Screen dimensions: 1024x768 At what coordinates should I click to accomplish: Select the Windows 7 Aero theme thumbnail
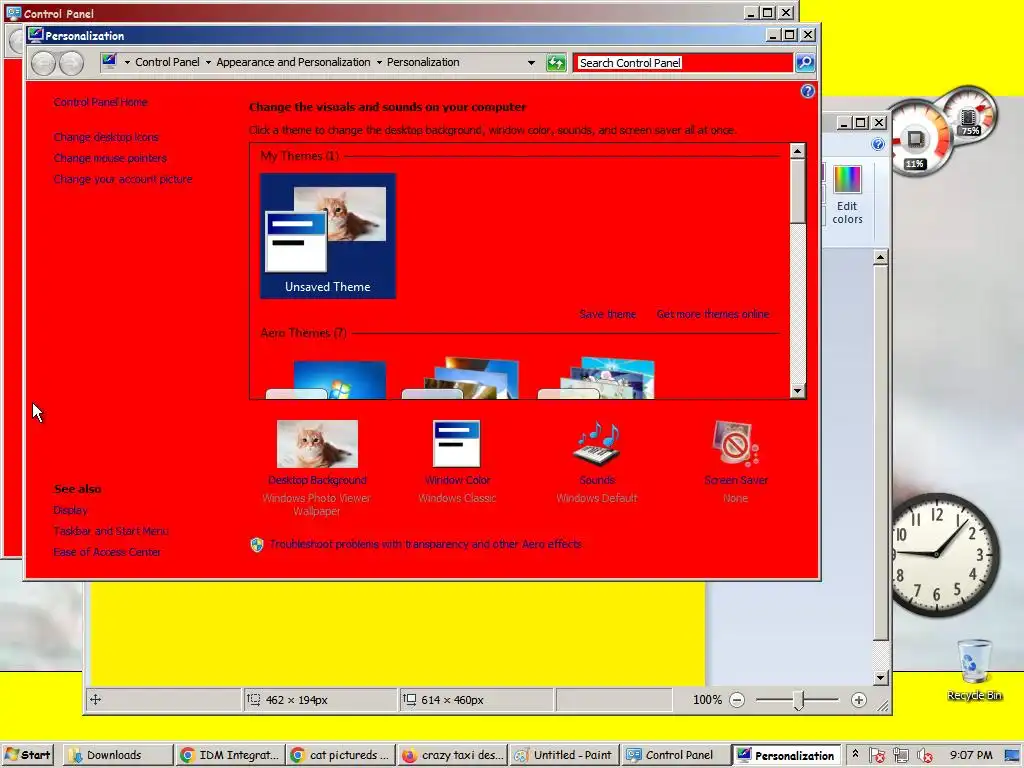[x=326, y=379]
